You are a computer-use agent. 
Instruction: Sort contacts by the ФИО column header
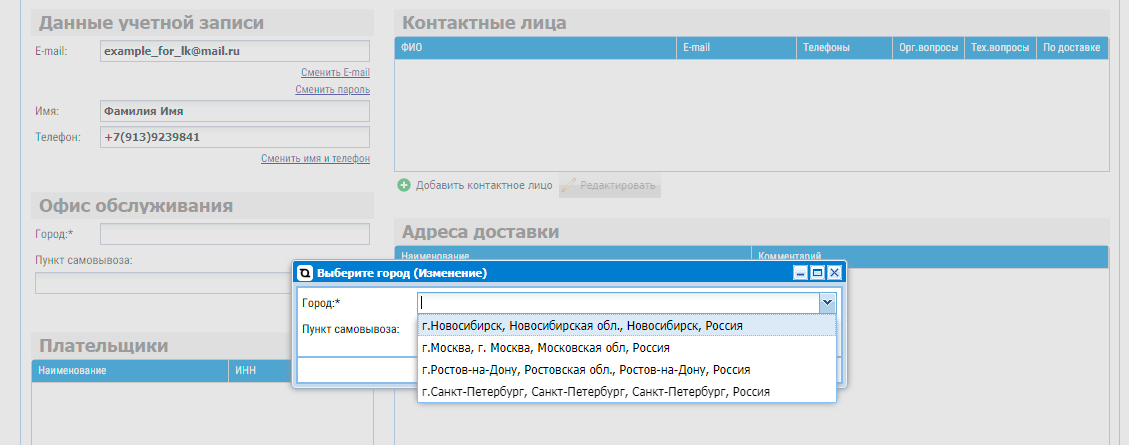(536, 48)
